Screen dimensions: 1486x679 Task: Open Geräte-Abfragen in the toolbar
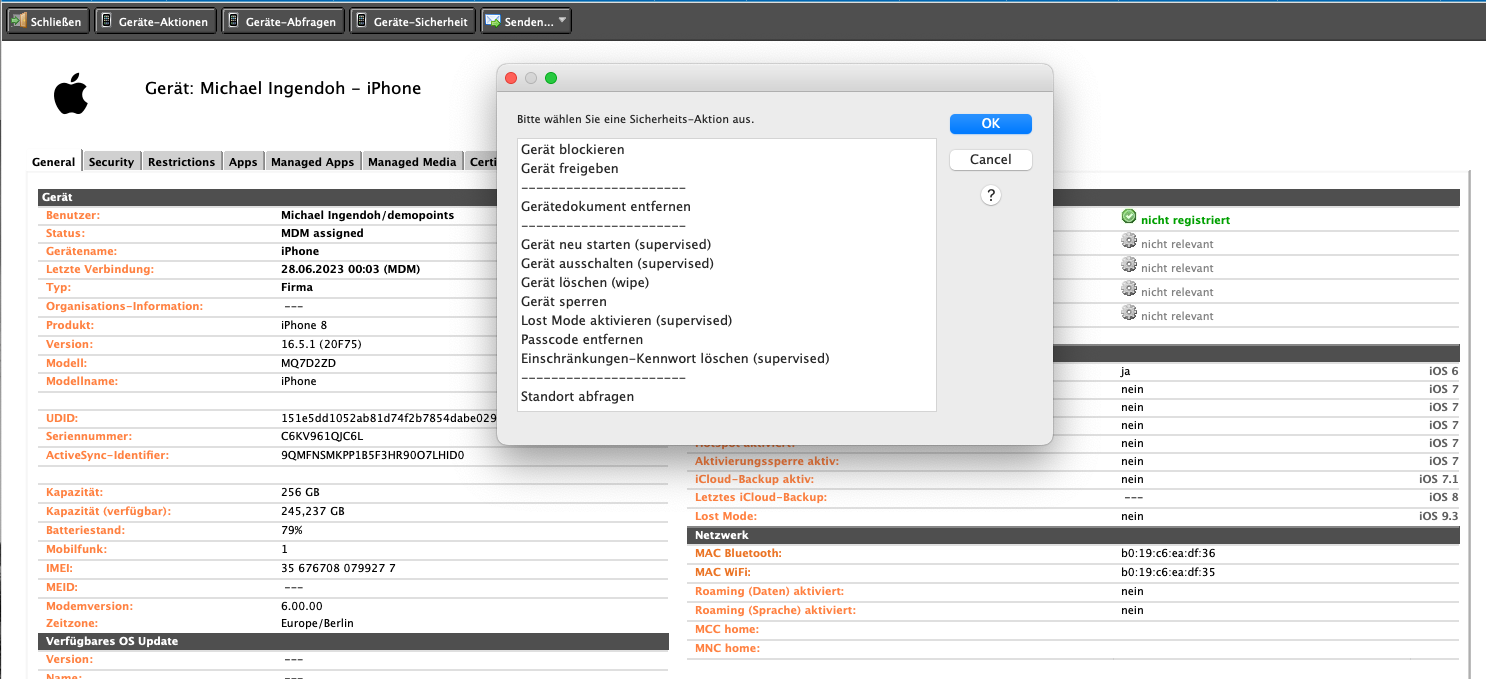pos(283,21)
